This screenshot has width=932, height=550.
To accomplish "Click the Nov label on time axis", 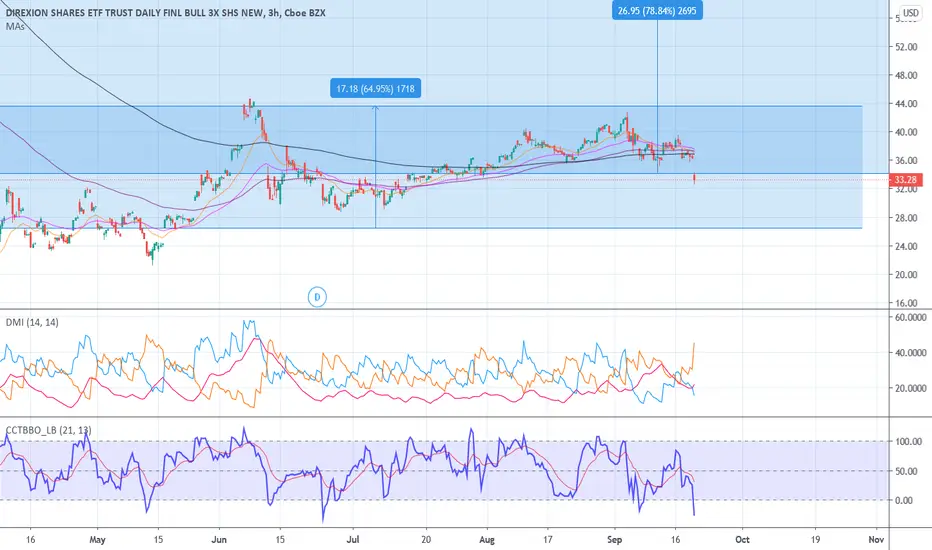I will coord(876,540).
